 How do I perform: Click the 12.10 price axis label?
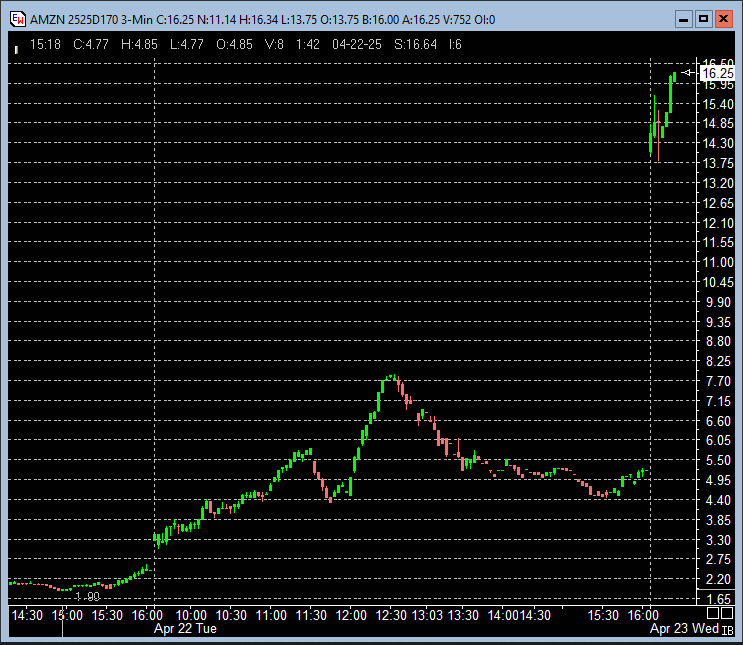click(718, 223)
